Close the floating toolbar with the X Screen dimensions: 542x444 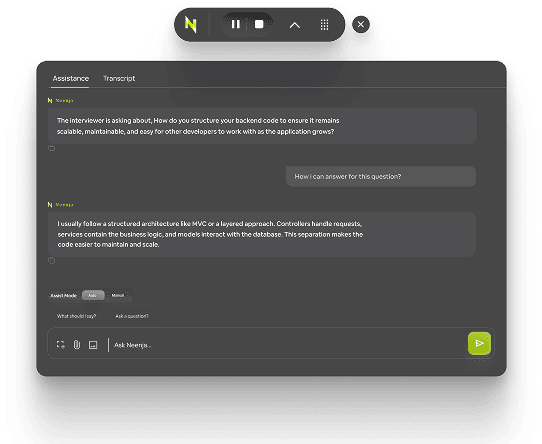click(x=361, y=25)
